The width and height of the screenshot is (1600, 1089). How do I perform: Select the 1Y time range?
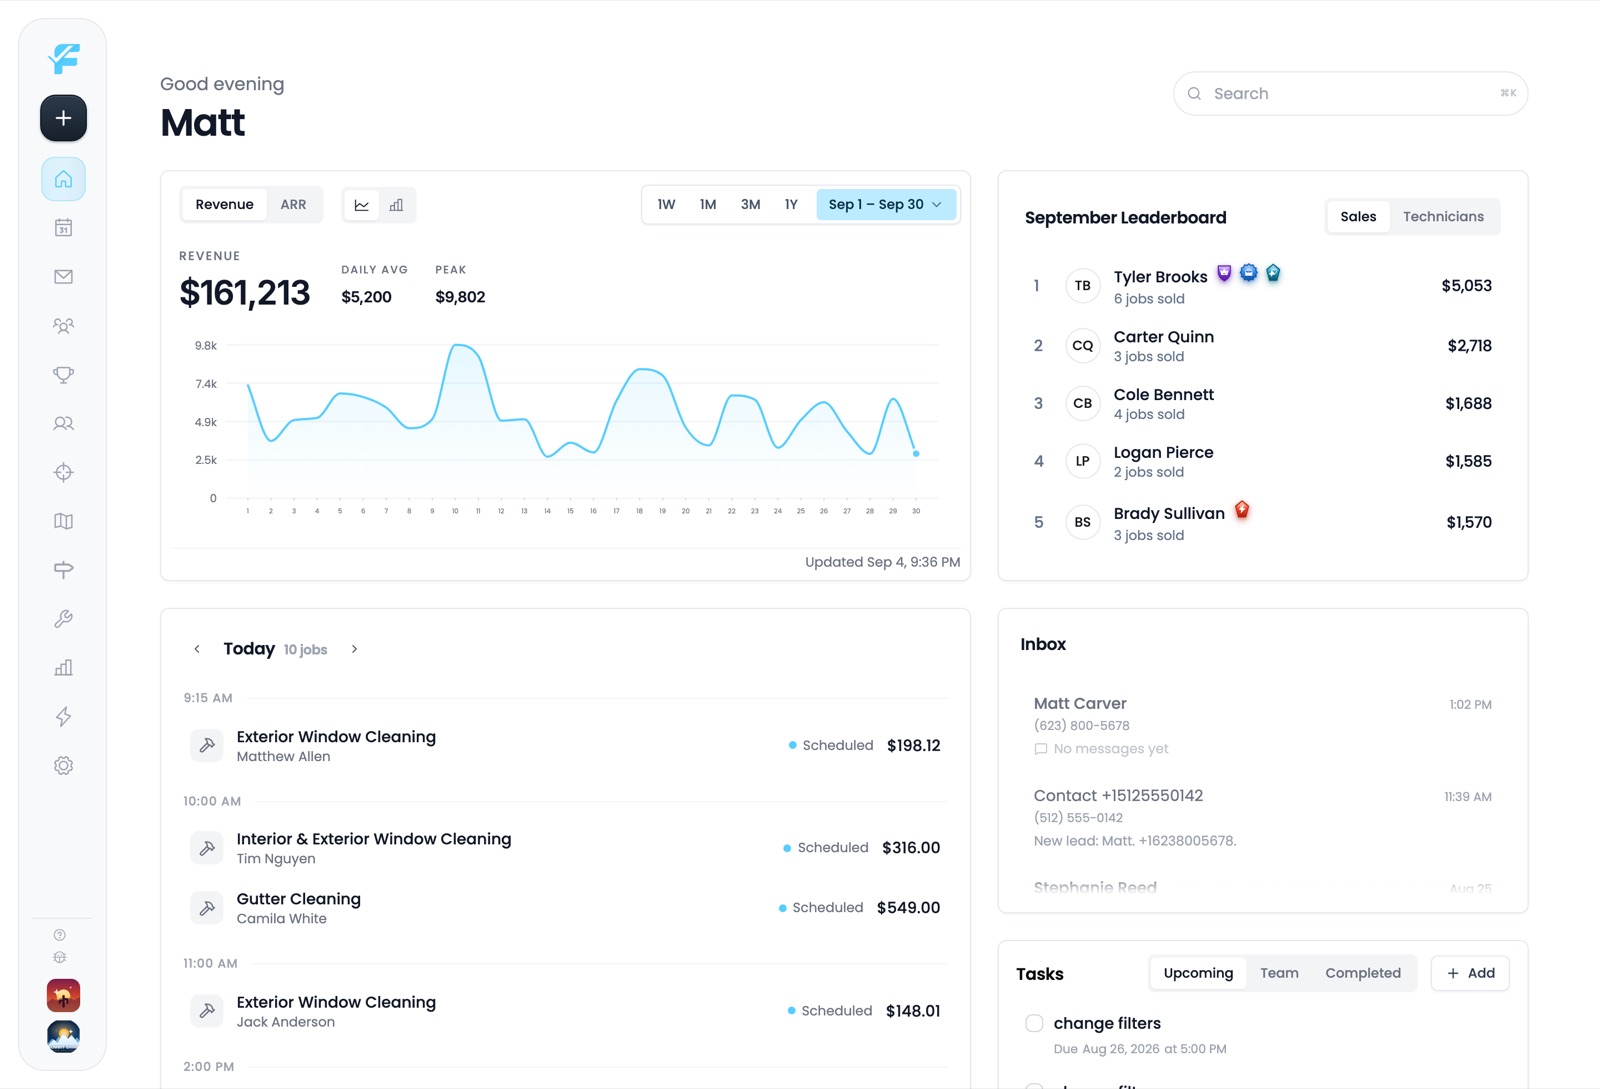pyautogui.click(x=791, y=205)
